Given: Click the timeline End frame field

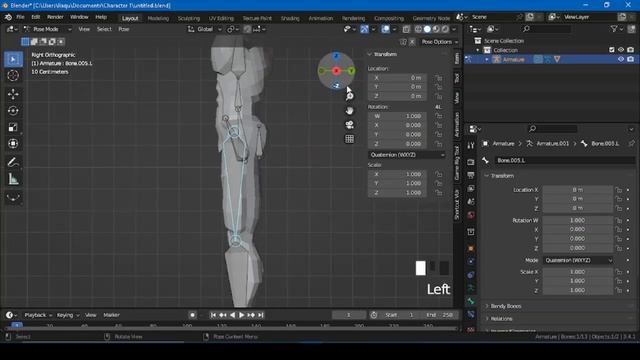Looking at the screenshot, I should (x=439, y=315).
